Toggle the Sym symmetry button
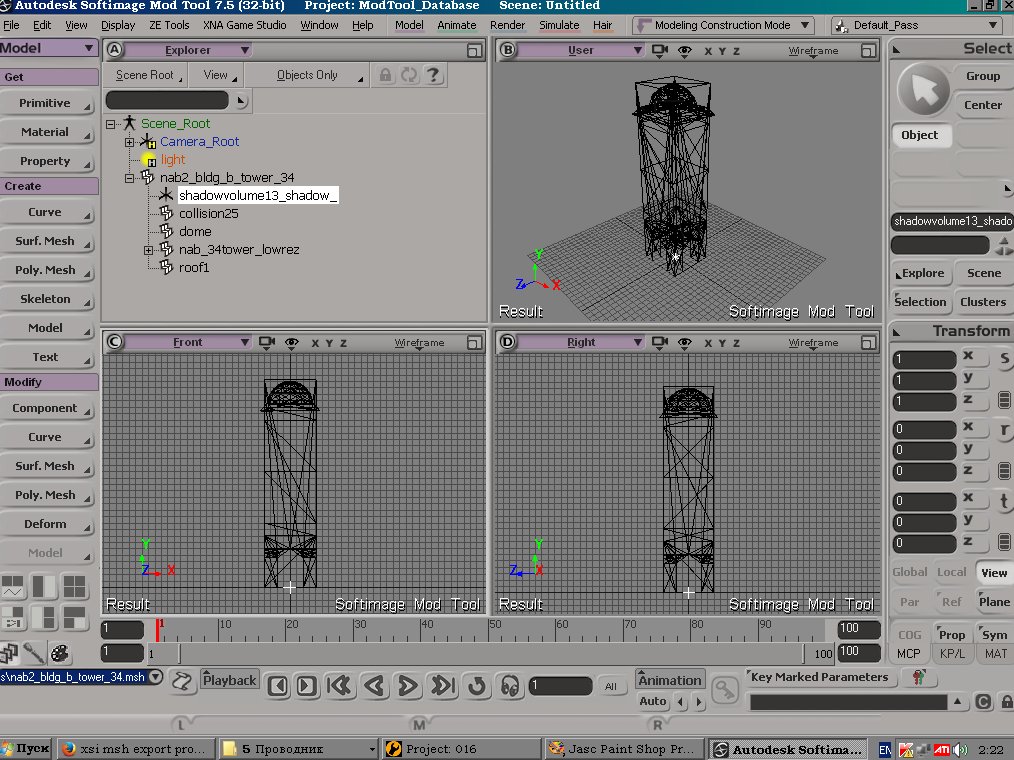Screen dimensions: 1014x760 pyautogui.click(x=995, y=635)
